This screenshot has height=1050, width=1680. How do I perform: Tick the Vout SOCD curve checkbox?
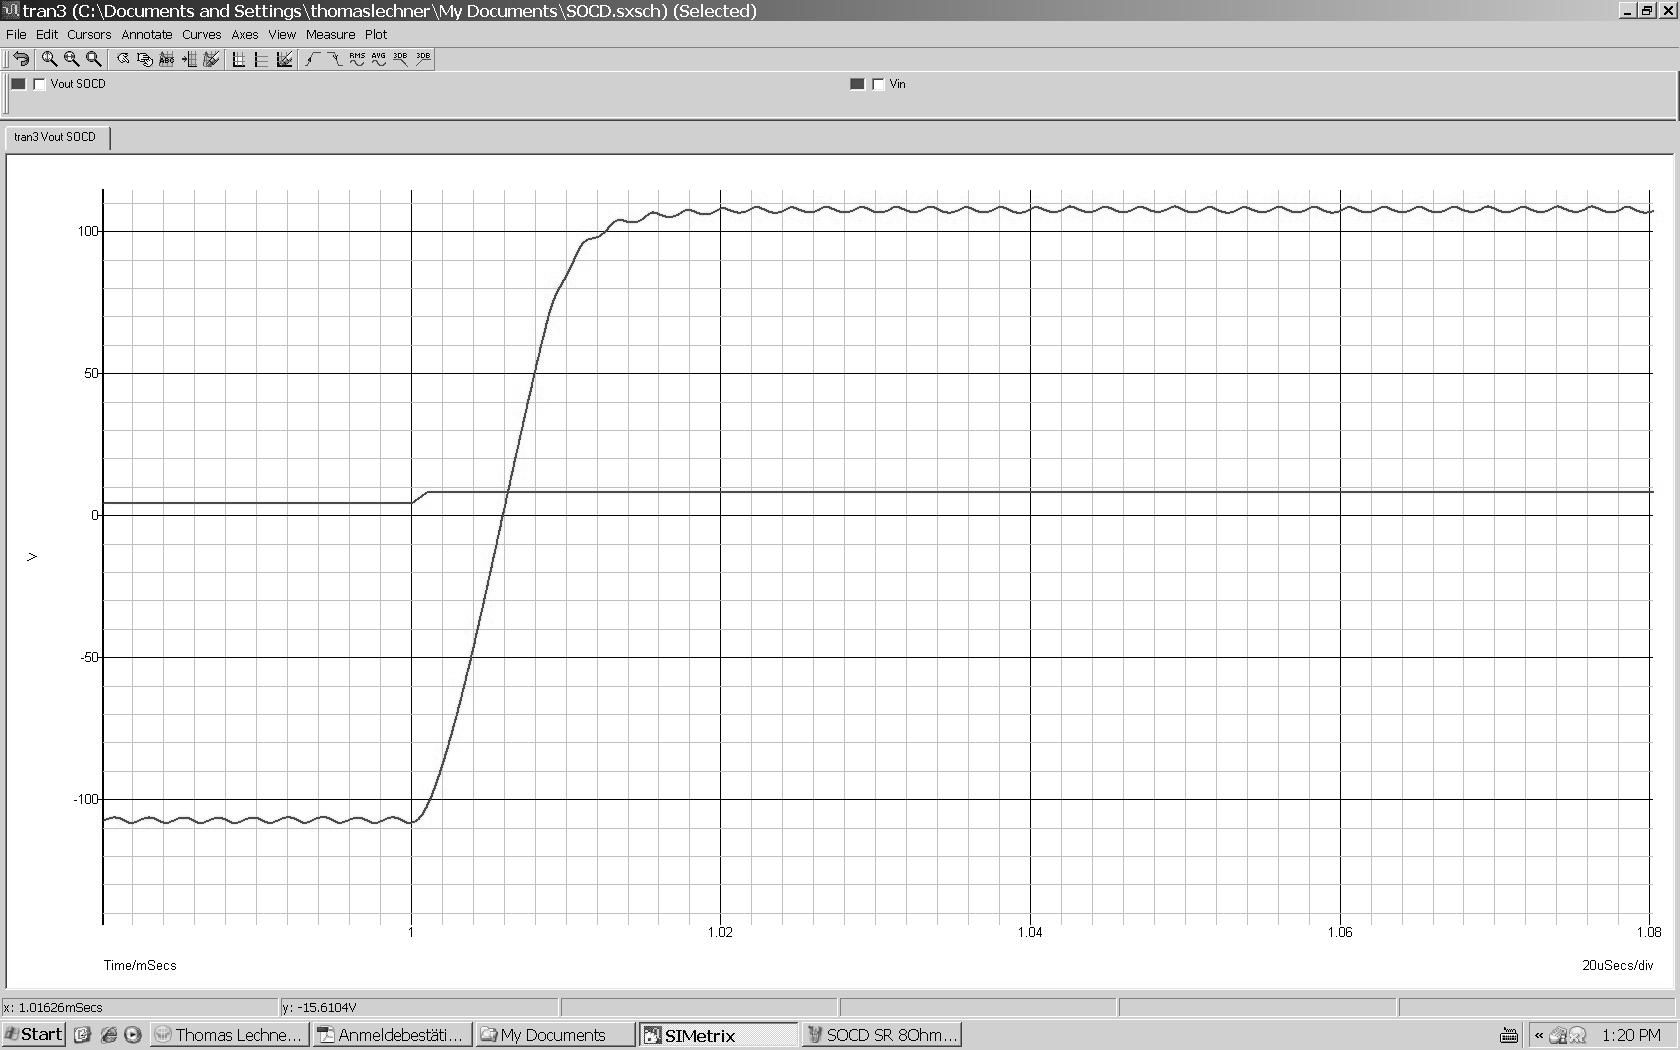click(40, 84)
